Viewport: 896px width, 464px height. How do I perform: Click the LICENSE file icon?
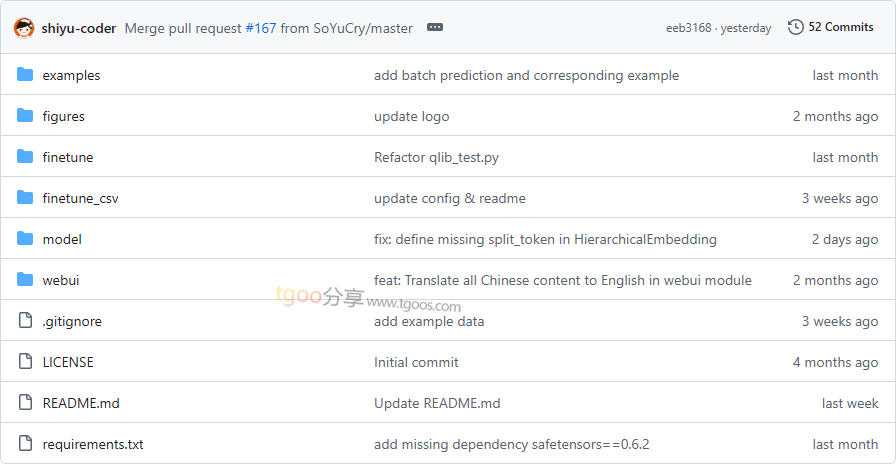(25, 362)
